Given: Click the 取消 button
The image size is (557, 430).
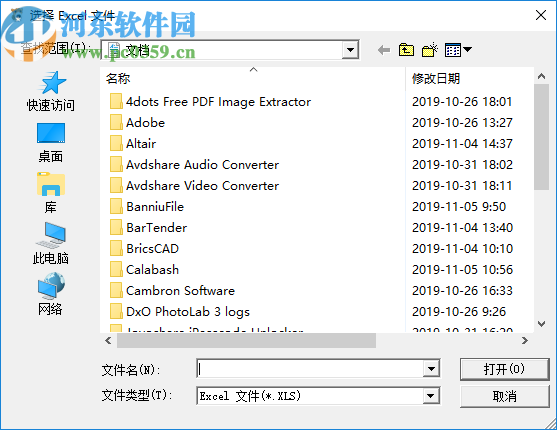Looking at the screenshot, I should [504, 396].
